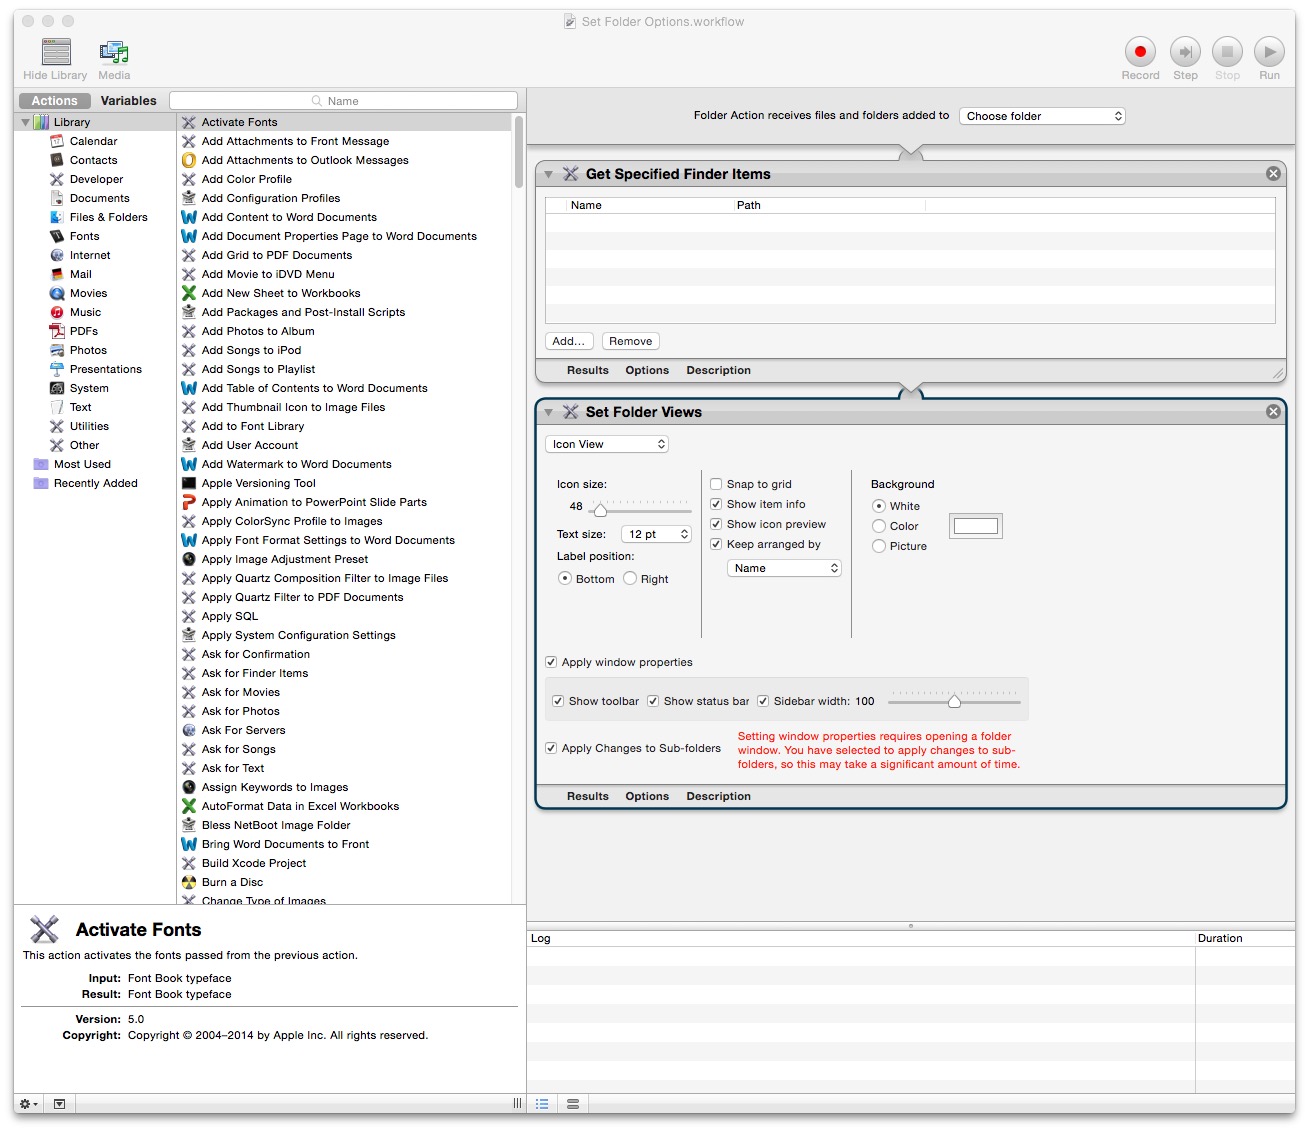Click the Hide Library icon
1309x1133 pixels.
click(56, 52)
